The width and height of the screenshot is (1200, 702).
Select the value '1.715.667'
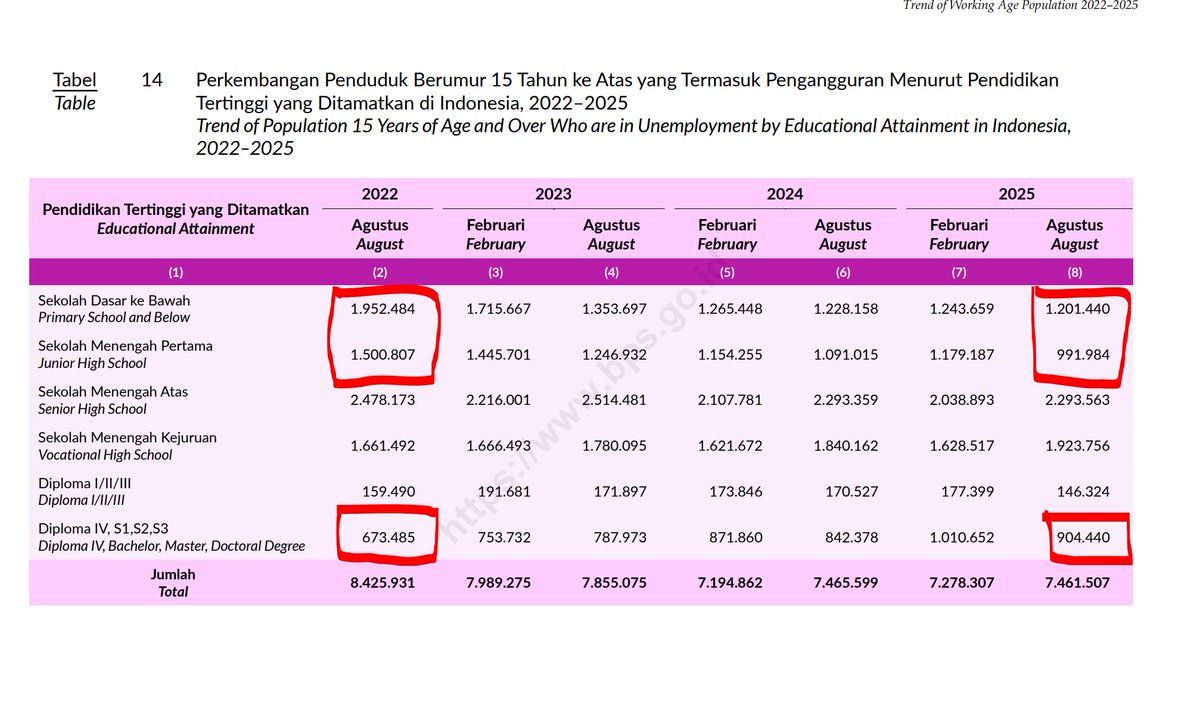coord(498,309)
